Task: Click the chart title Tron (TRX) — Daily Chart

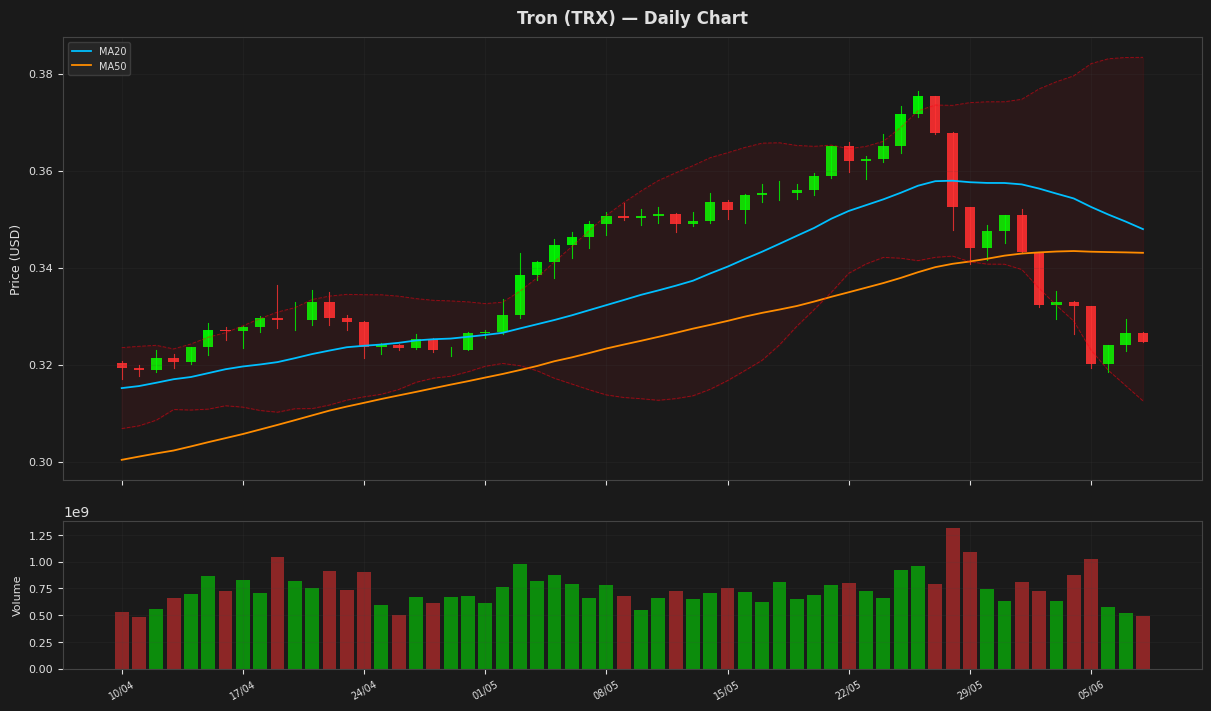Action: click(632, 19)
